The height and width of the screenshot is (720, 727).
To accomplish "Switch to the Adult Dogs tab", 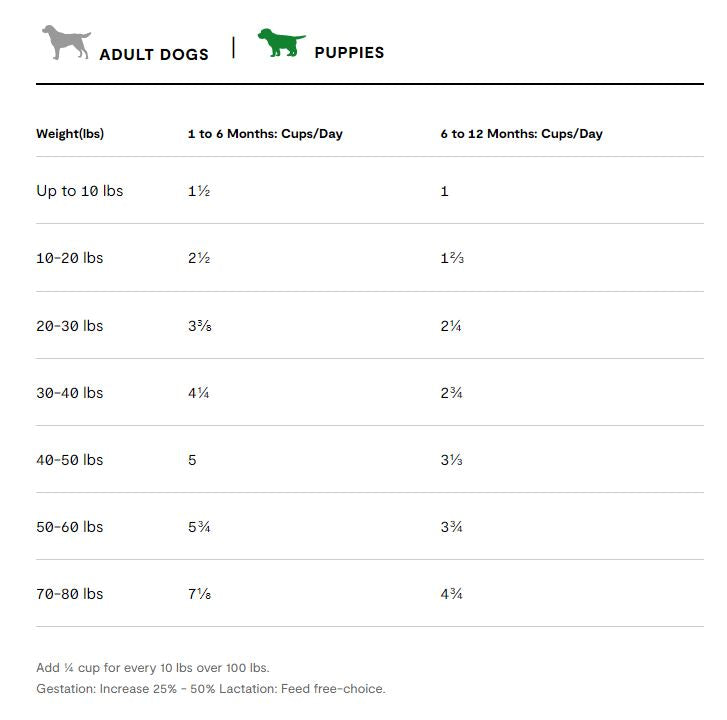I will coord(154,54).
